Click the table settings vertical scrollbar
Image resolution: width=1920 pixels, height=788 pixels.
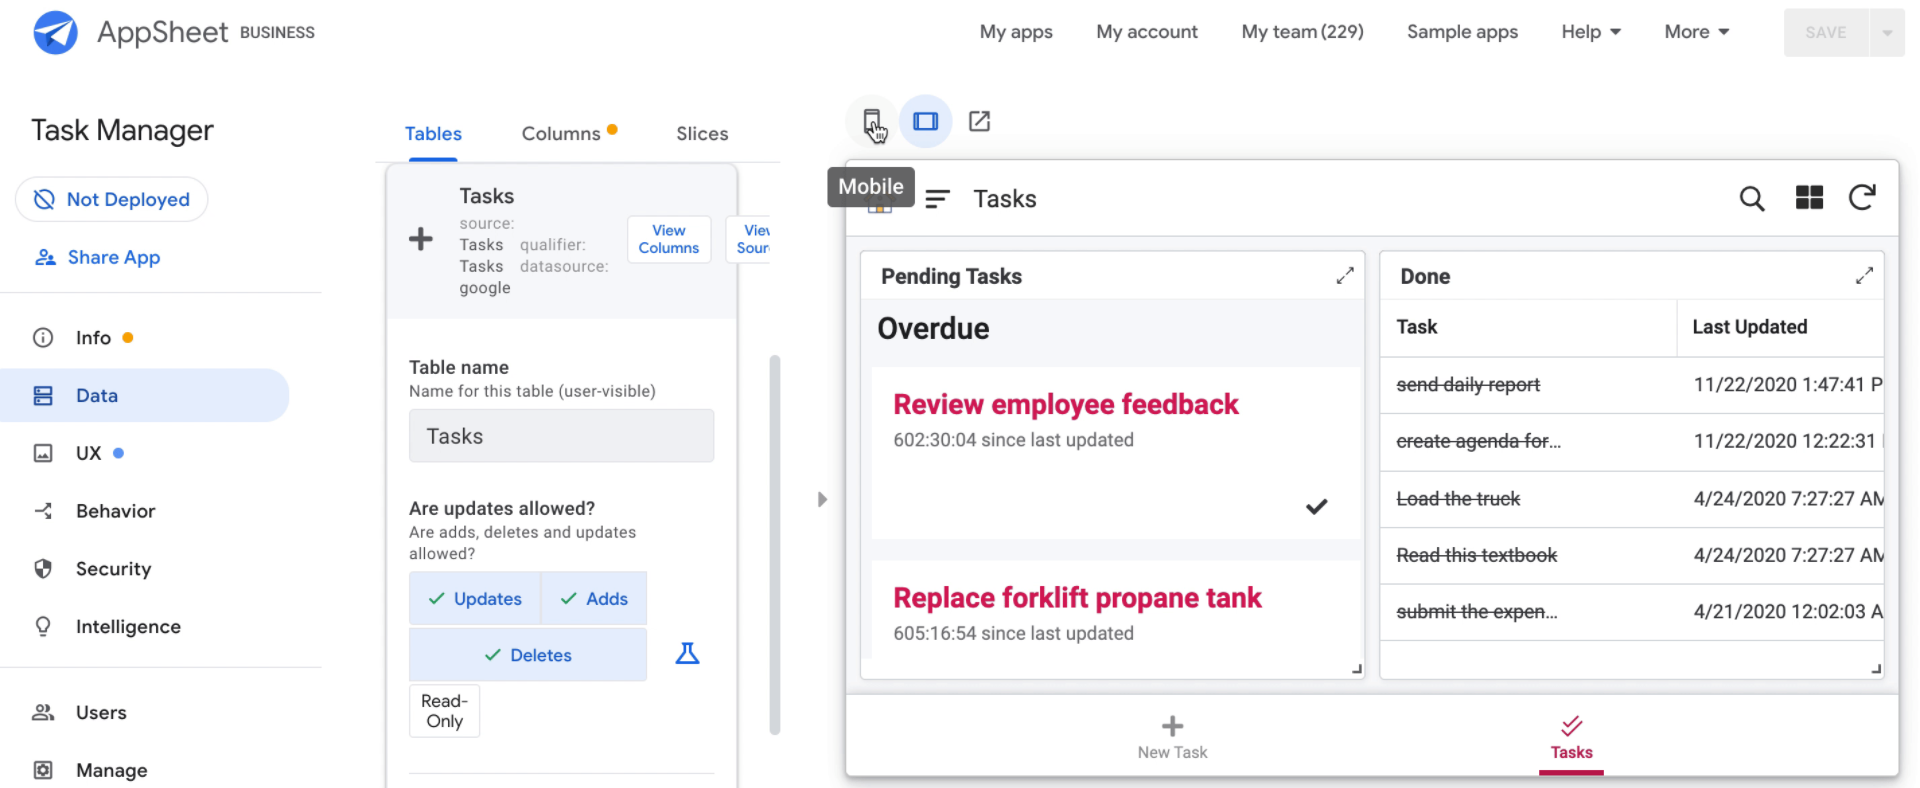pyautogui.click(x=774, y=545)
